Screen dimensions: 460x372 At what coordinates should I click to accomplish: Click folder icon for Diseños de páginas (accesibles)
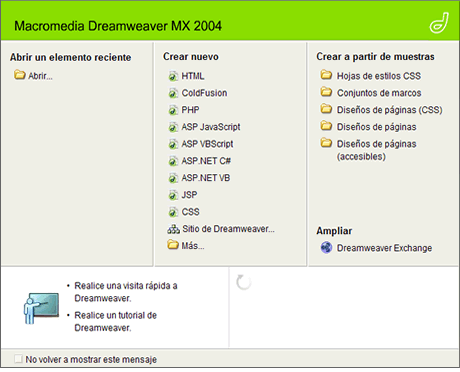click(x=326, y=143)
